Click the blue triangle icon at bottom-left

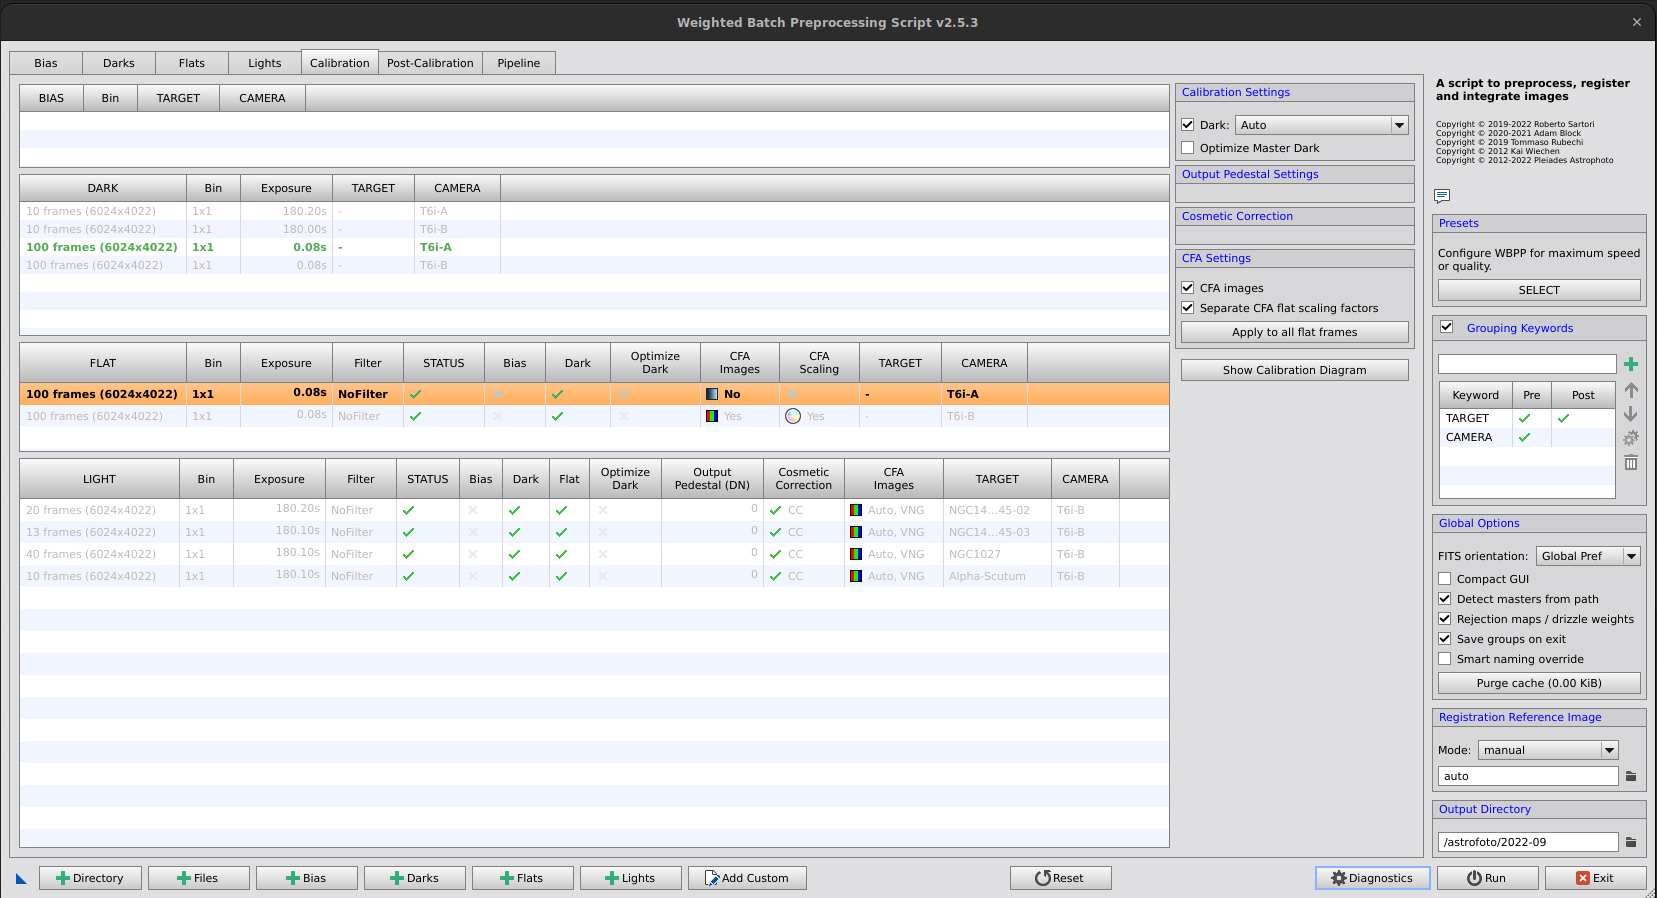(21, 878)
